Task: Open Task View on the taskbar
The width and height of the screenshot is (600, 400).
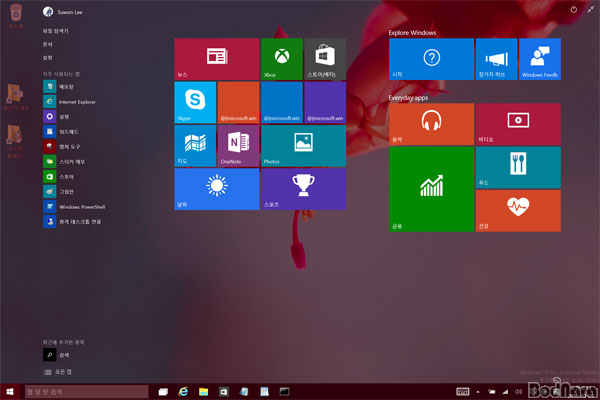Action: pos(163,392)
